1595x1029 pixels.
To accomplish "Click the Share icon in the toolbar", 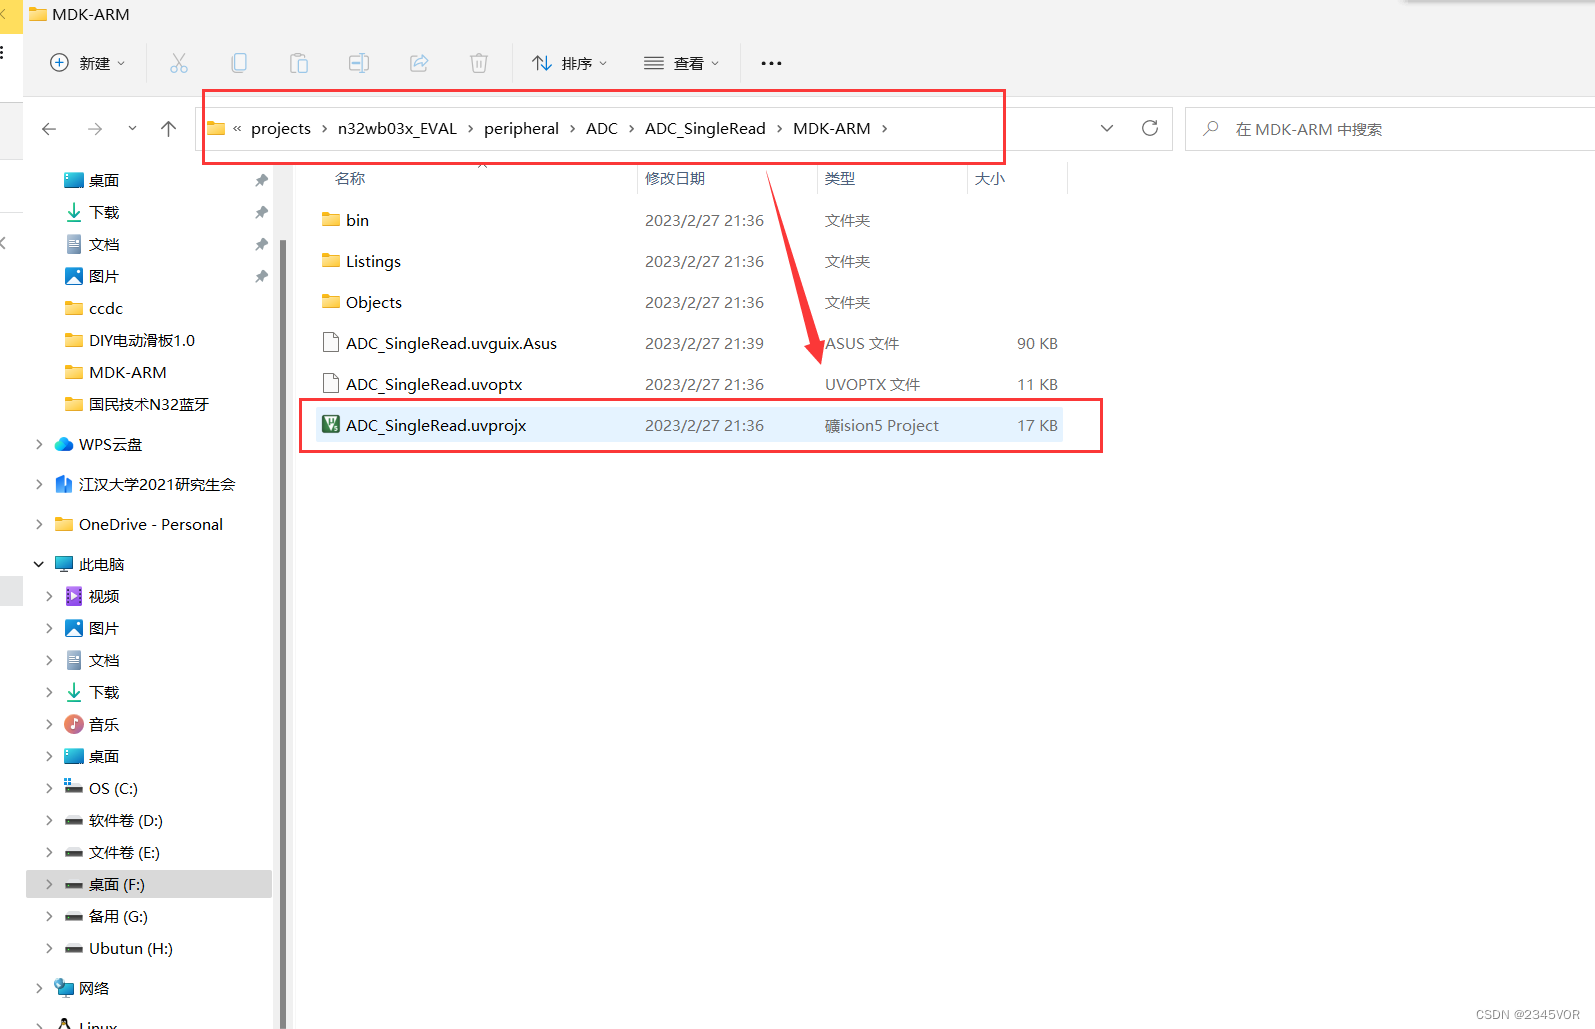I will click(x=419, y=63).
